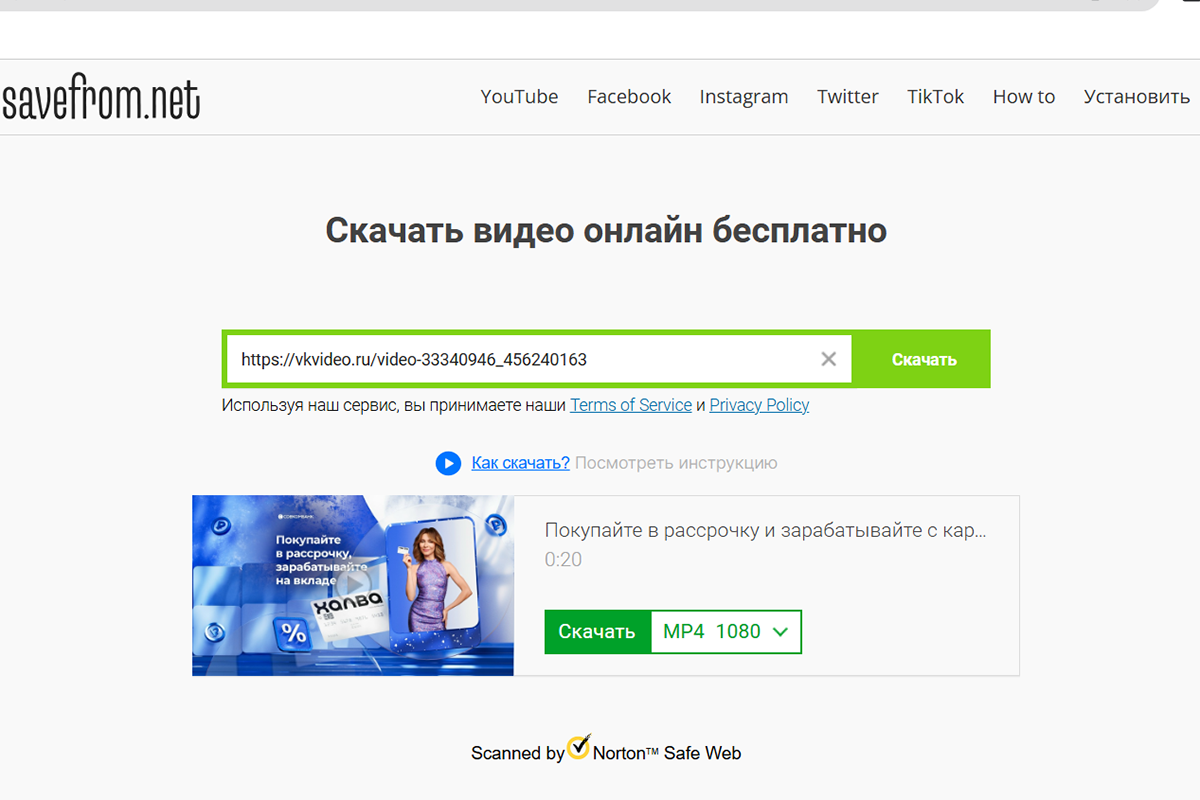Viewport: 1200px width, 800px height.
Task: Click the Посмотреть инструкцию text
Action: (676, 463)
